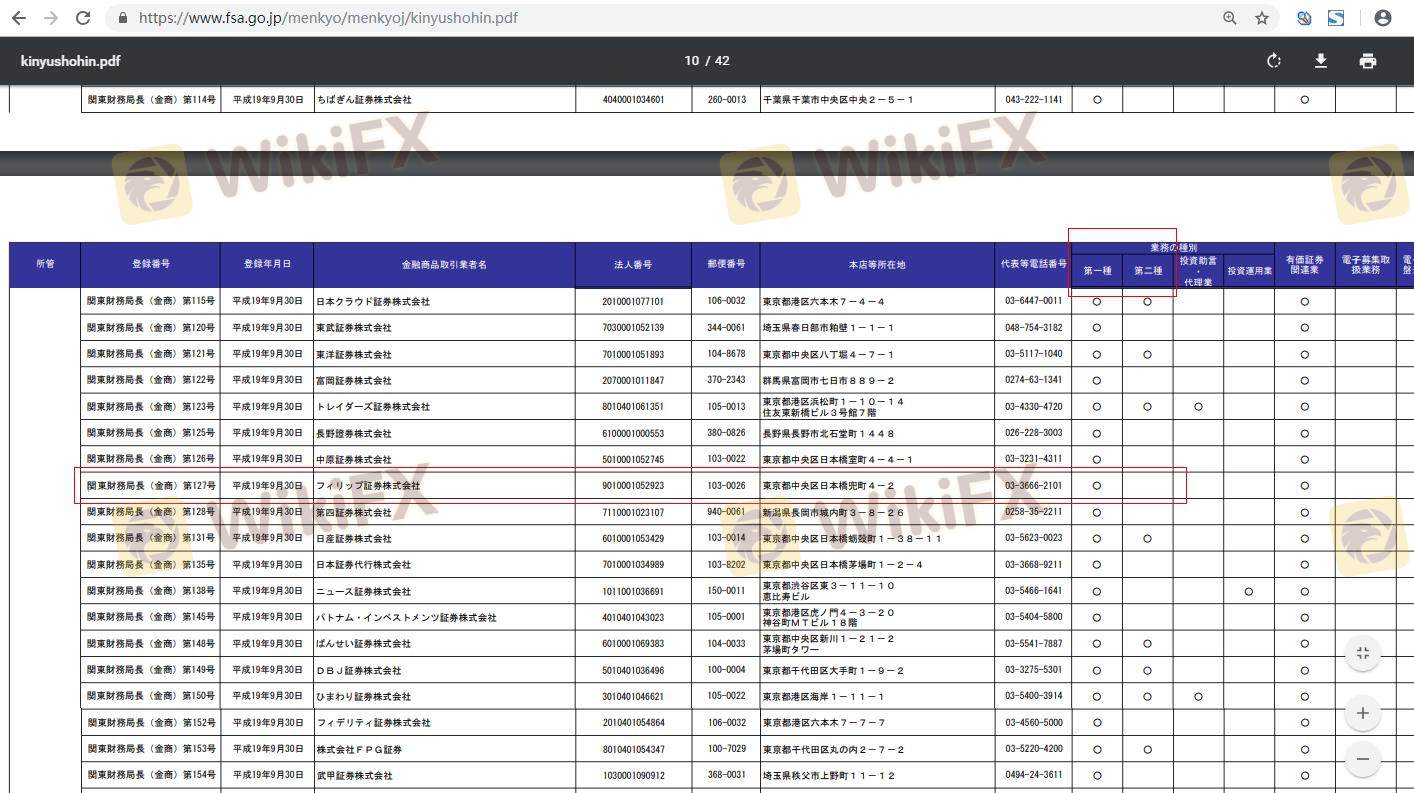Click the address bar with fsa.go.jp URL

coord(600,18)
